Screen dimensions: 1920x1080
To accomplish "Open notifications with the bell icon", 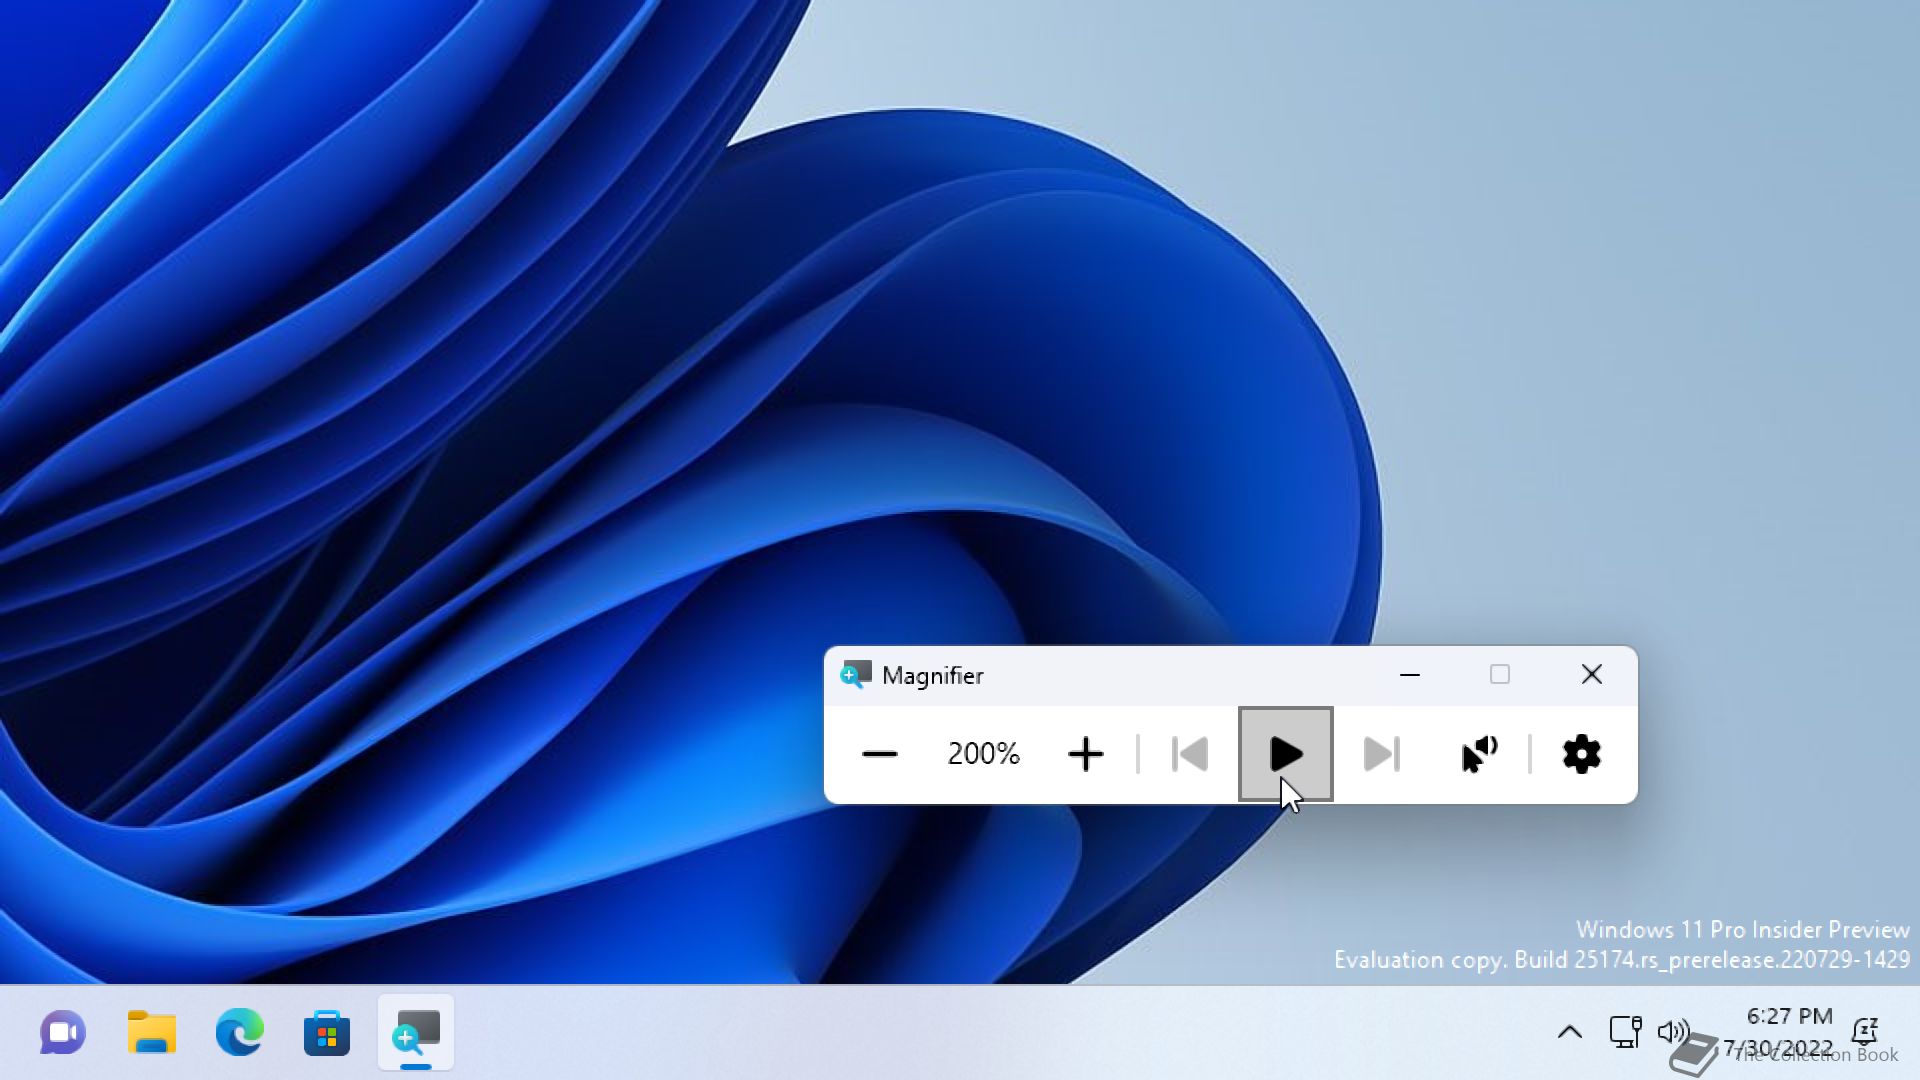I will pos(1866,1032).
